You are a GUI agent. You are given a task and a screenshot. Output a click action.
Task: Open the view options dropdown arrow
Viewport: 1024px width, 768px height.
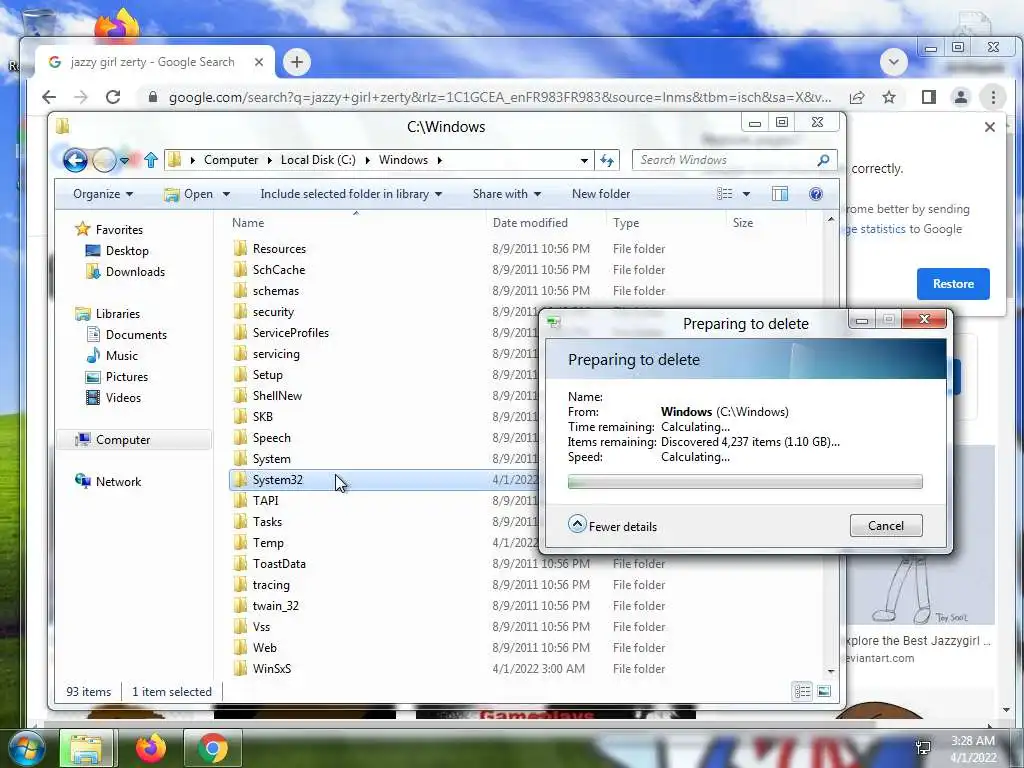pos(746,194)
